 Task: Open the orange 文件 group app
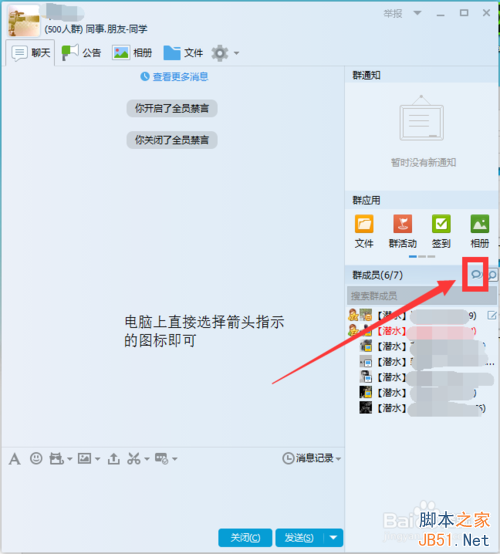(x=364, y=231)
